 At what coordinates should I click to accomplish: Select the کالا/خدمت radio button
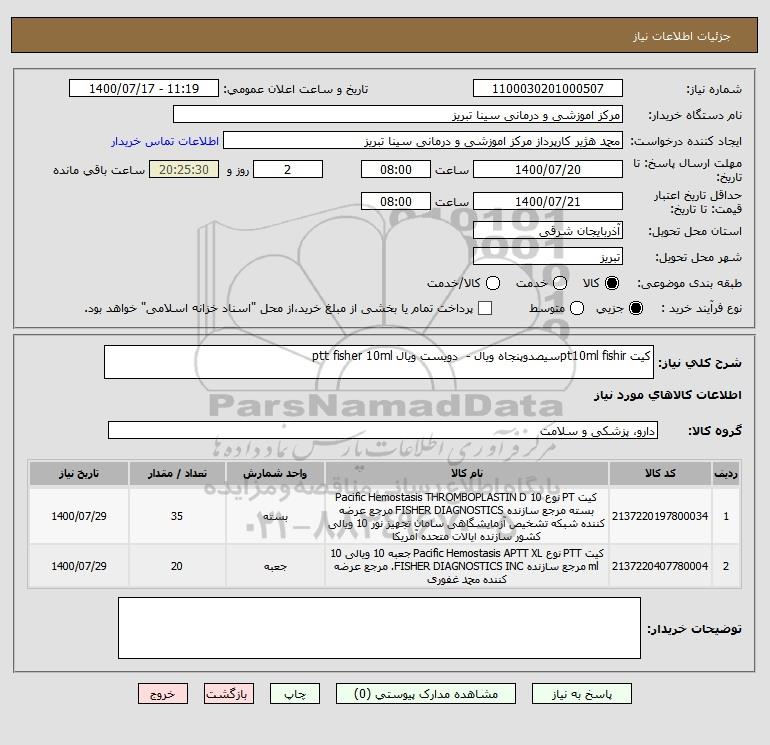coord(493,283)
